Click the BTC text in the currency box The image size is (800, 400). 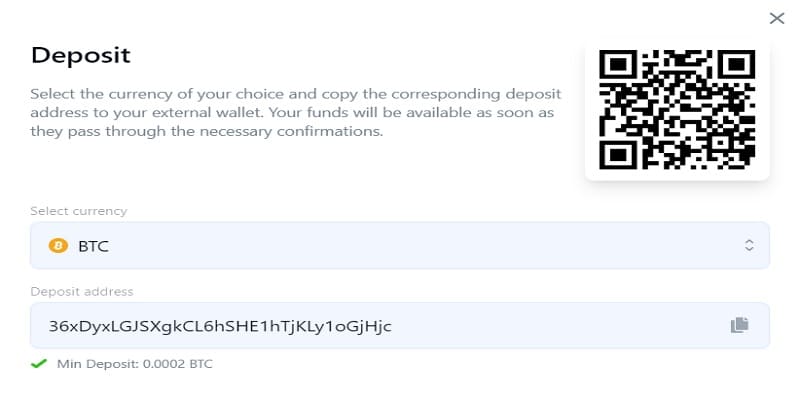tap(93, 245)
